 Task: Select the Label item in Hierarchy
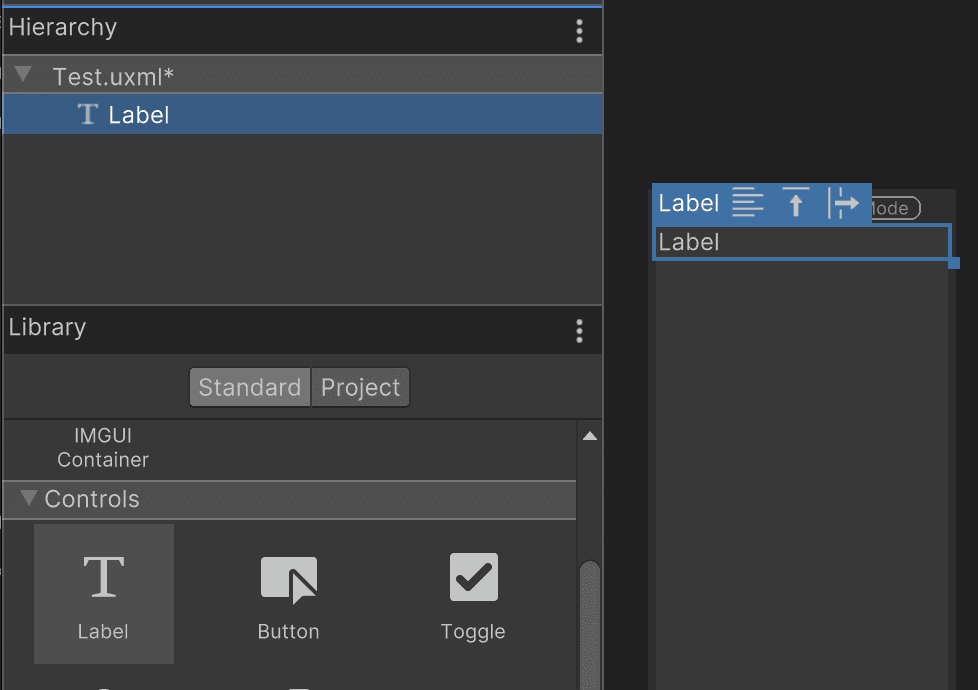point(139,115)
